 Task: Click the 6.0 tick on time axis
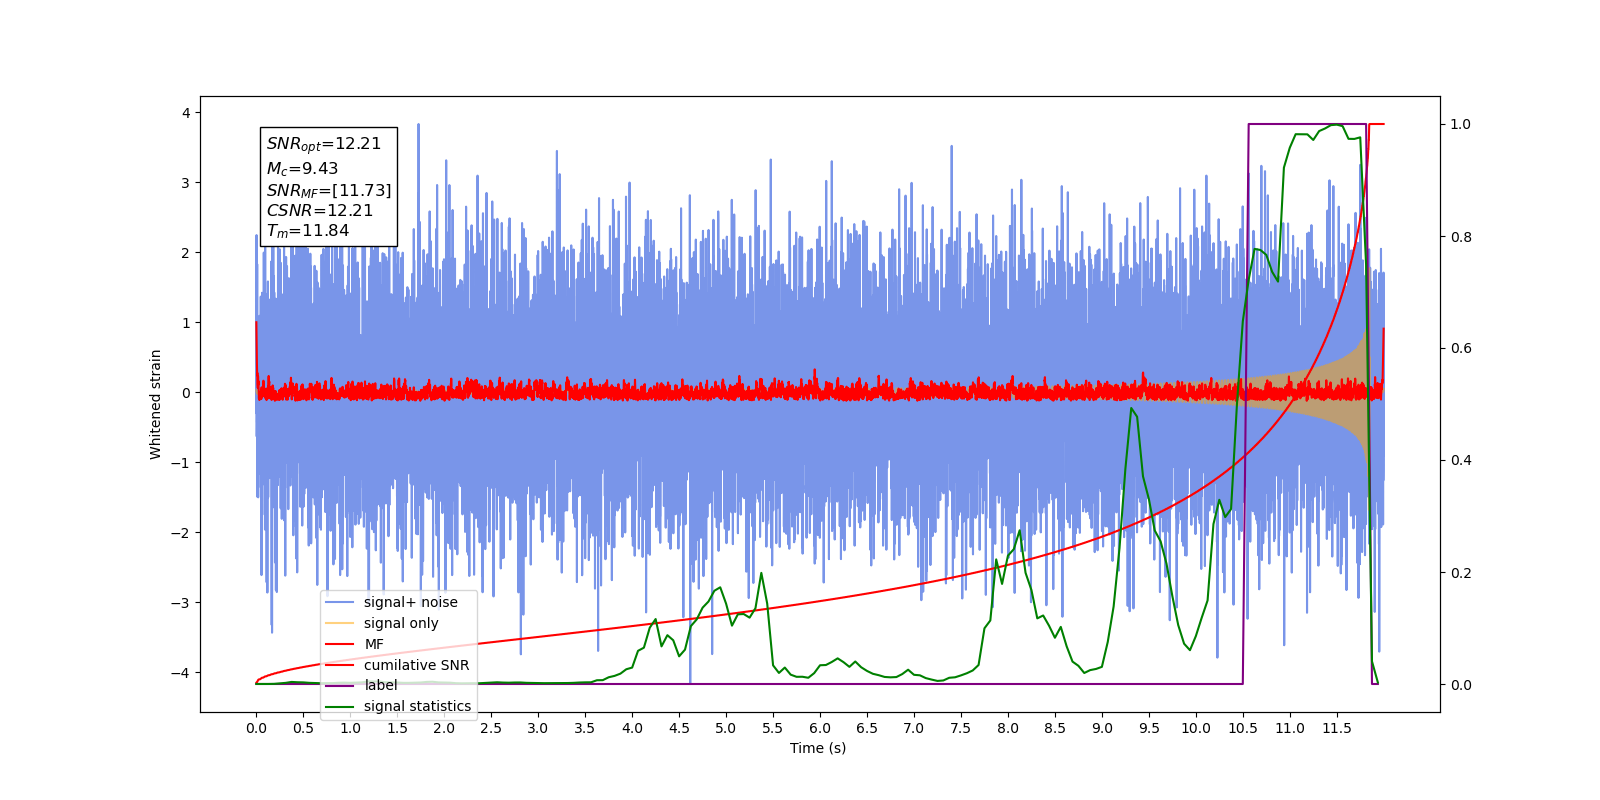point(820,728)
